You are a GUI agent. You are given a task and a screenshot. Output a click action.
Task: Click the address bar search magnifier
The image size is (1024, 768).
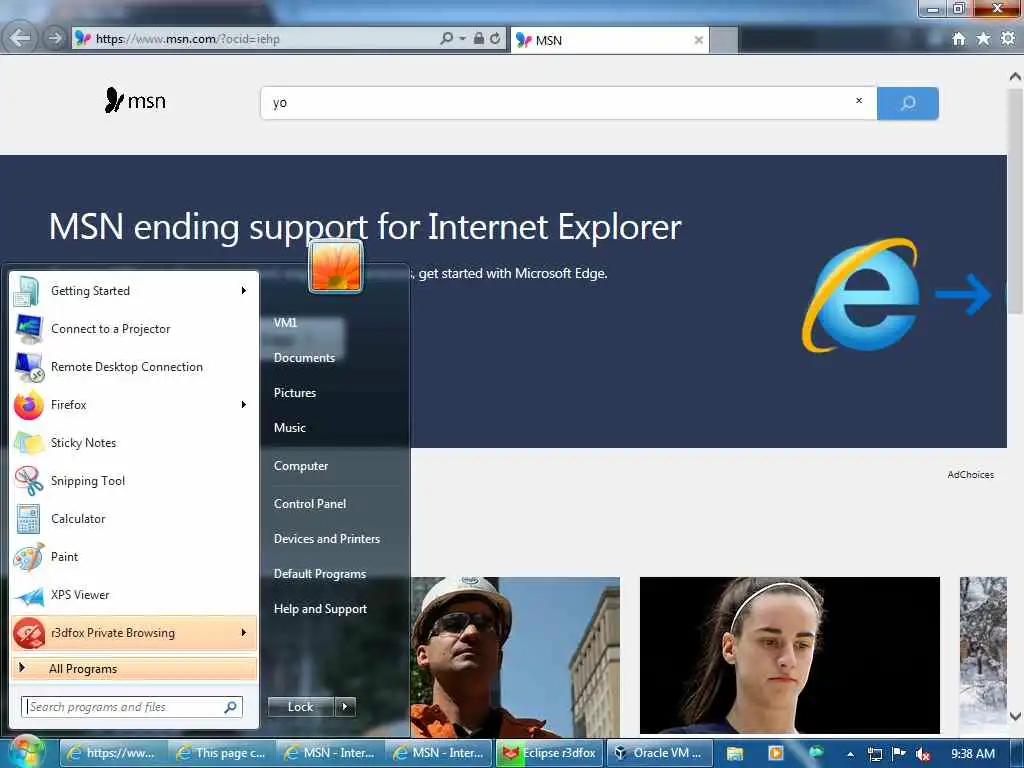coord(446,39)
